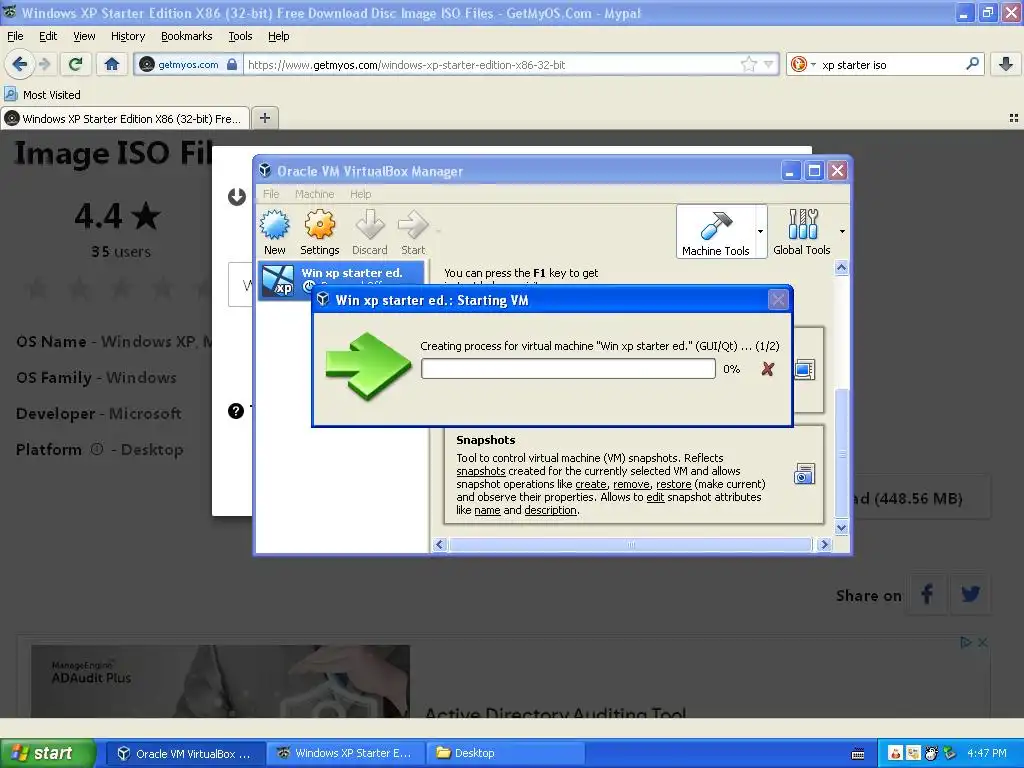
Task: Click the restore link in Snapshots text
Action: tap(674, 484)
